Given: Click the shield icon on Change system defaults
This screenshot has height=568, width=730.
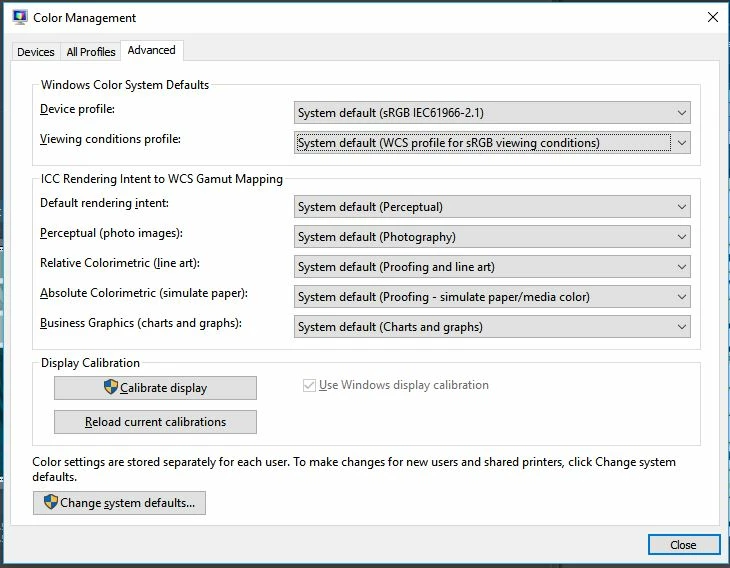Looking at the screenshot, I should click(x=50, y=502).
